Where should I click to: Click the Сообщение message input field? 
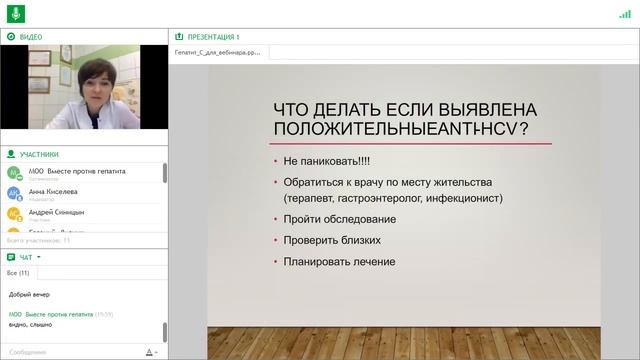pos(73,352)
